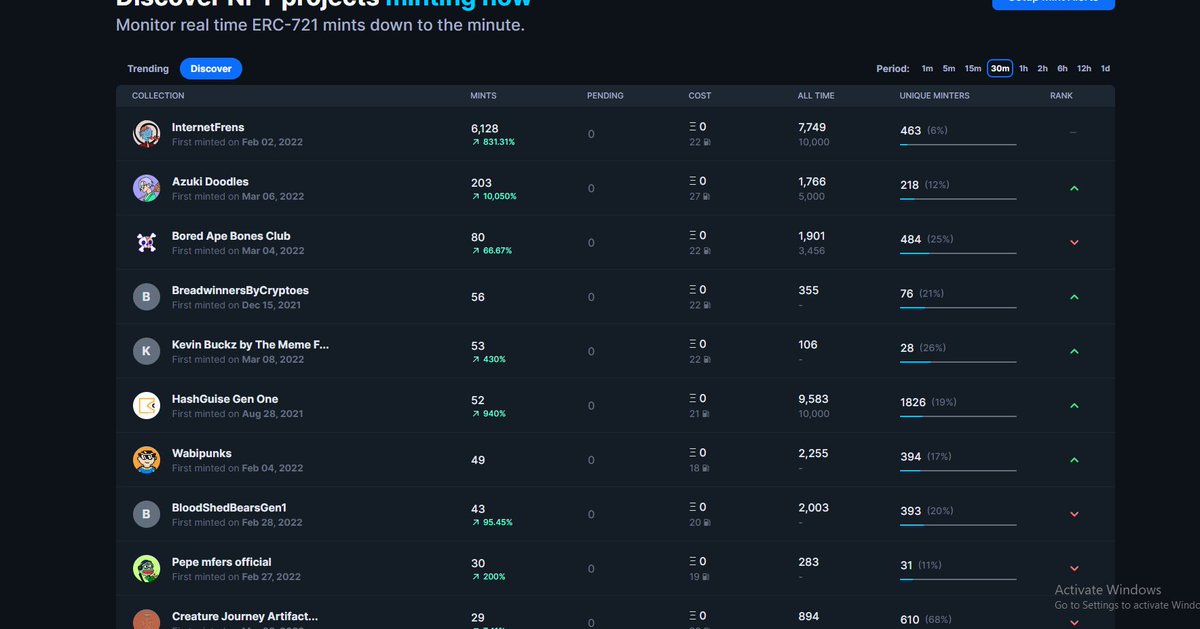Open Kevin Buckz by The Meme F... link

click(x=250, y=345)
